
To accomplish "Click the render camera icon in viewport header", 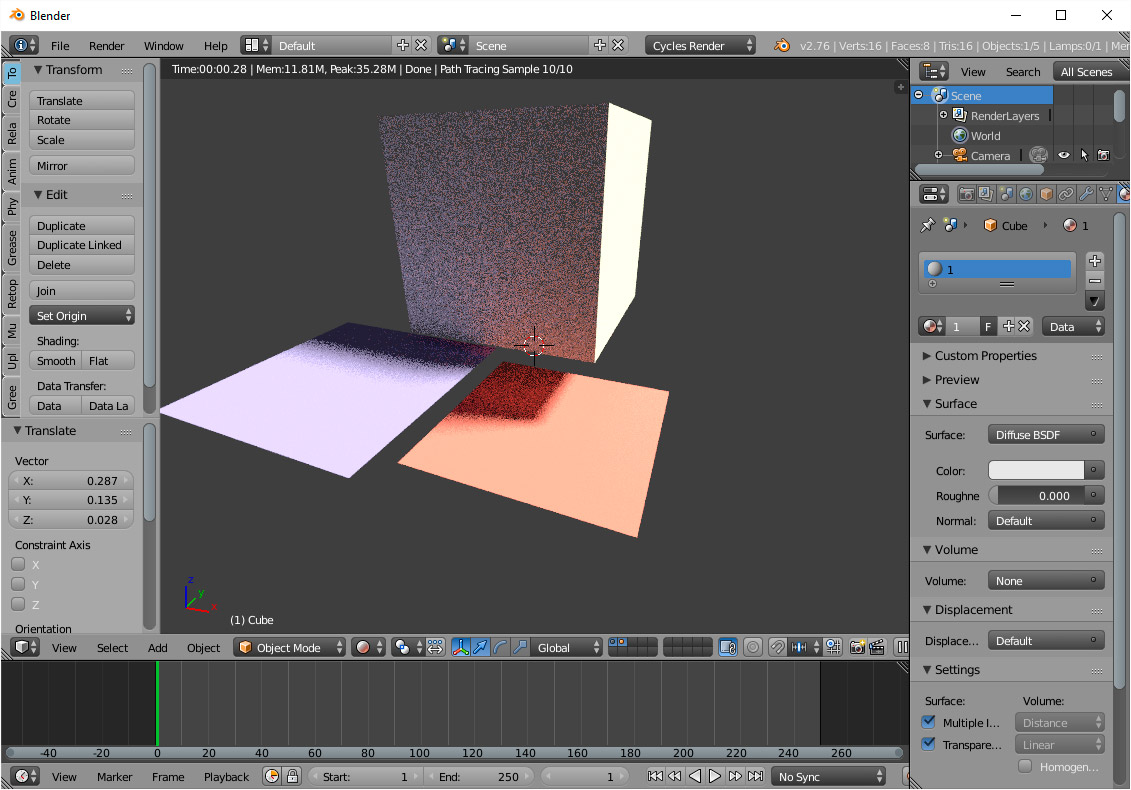I will point(856,647).
